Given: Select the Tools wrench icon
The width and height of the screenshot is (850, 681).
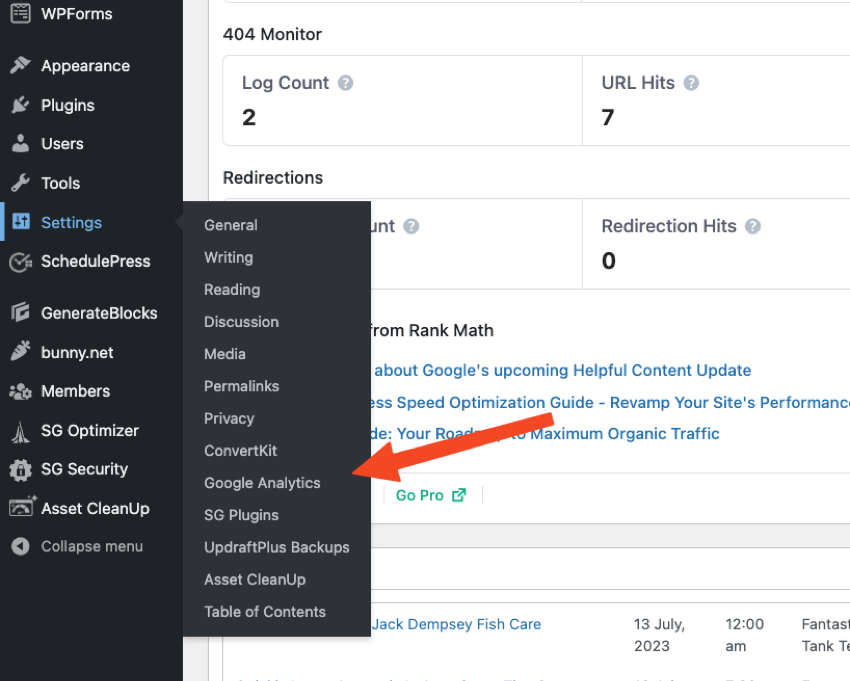Looking at the screenshot, I should (x=22, y=183).
